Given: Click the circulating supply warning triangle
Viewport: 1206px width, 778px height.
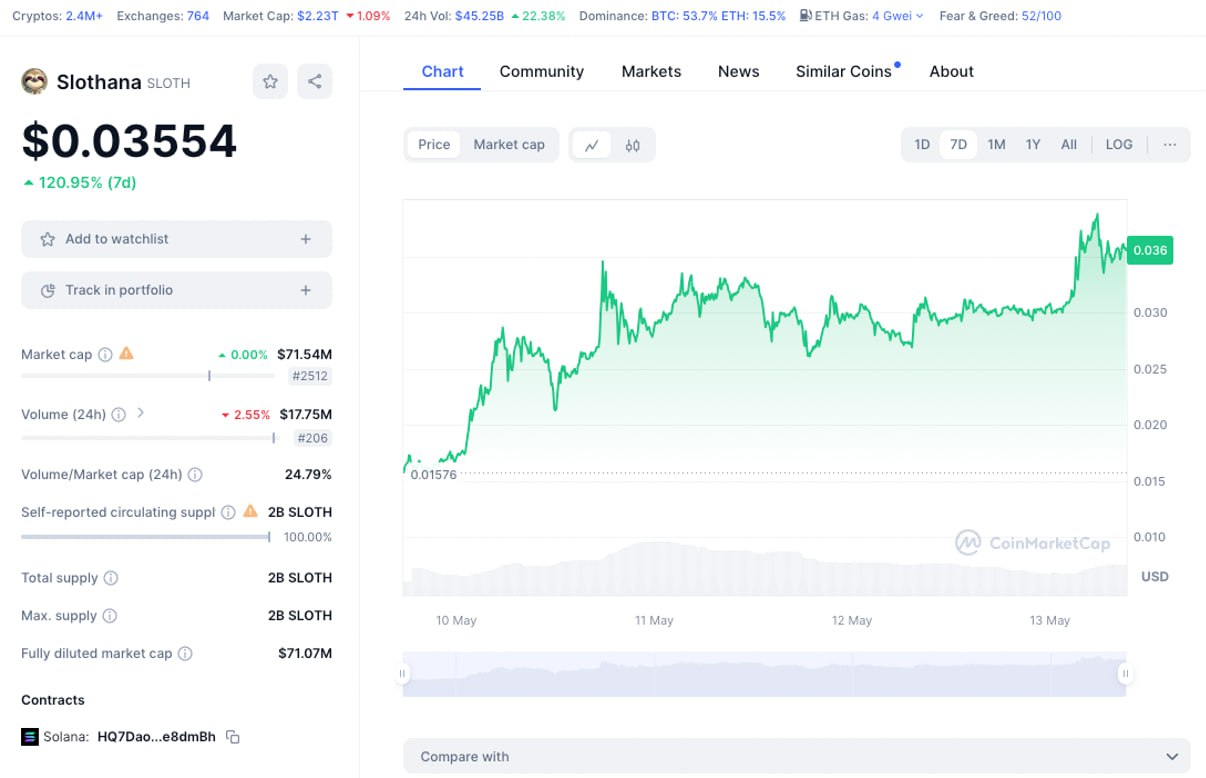Looking at the screenshot, I should tap(250, 511).
